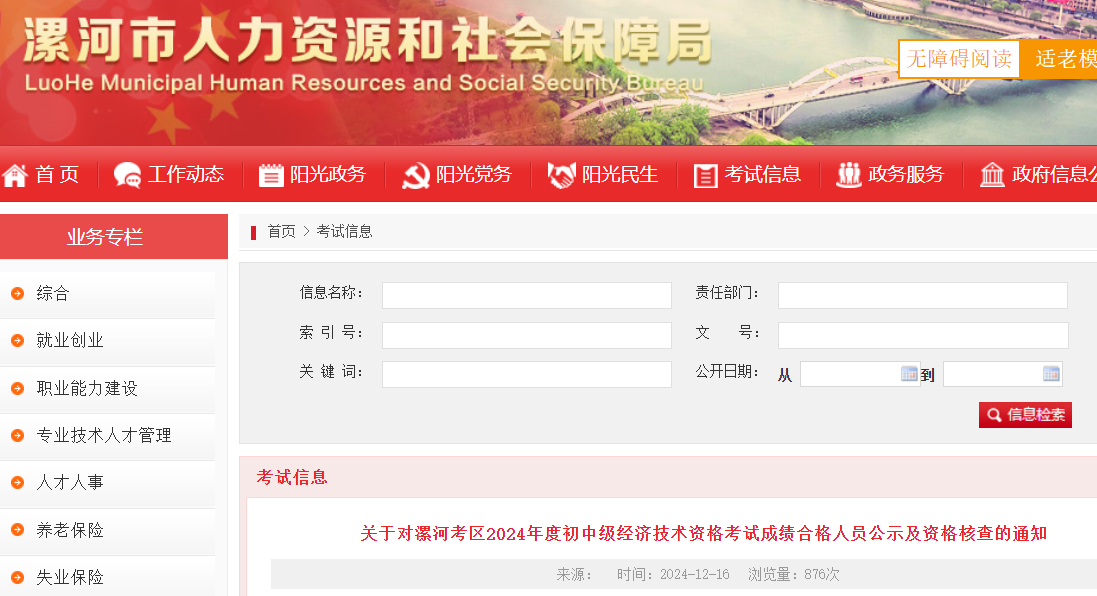Viewport: 1097px width, 596px height.
Task: Click the document icon beside 考试信息 menu
Action: (x=705, y=175)
